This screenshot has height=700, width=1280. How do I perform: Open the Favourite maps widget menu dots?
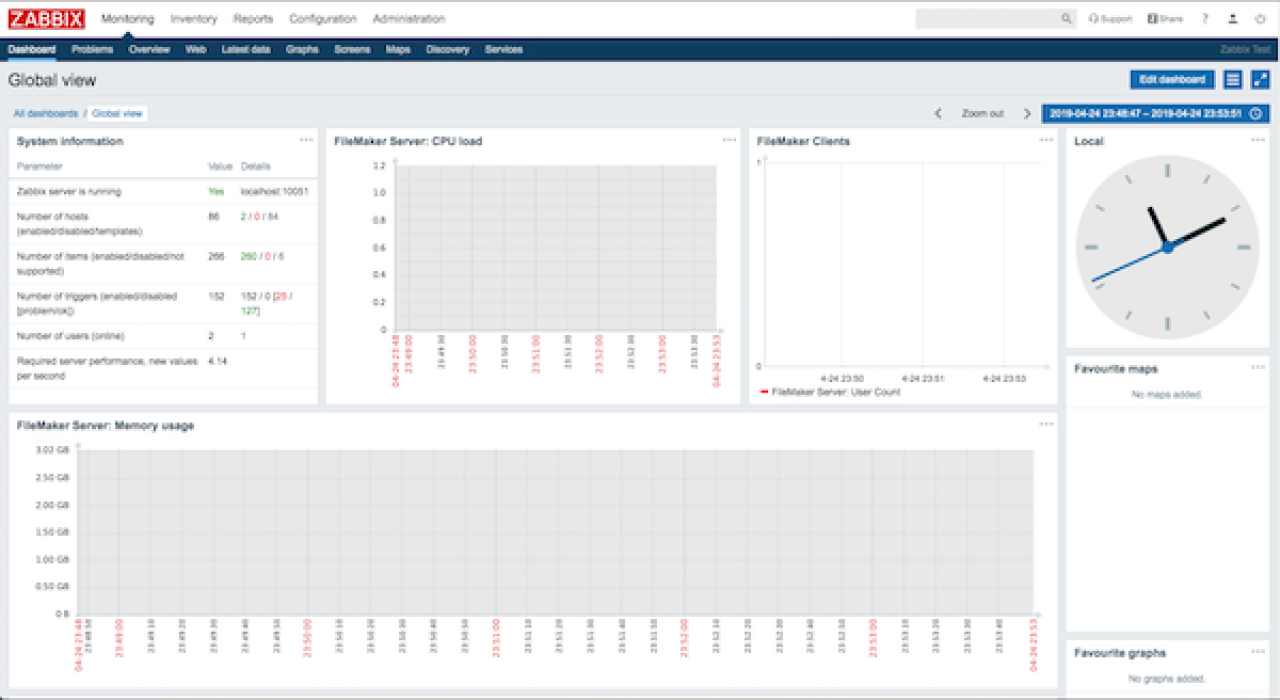click(1258, 368)
